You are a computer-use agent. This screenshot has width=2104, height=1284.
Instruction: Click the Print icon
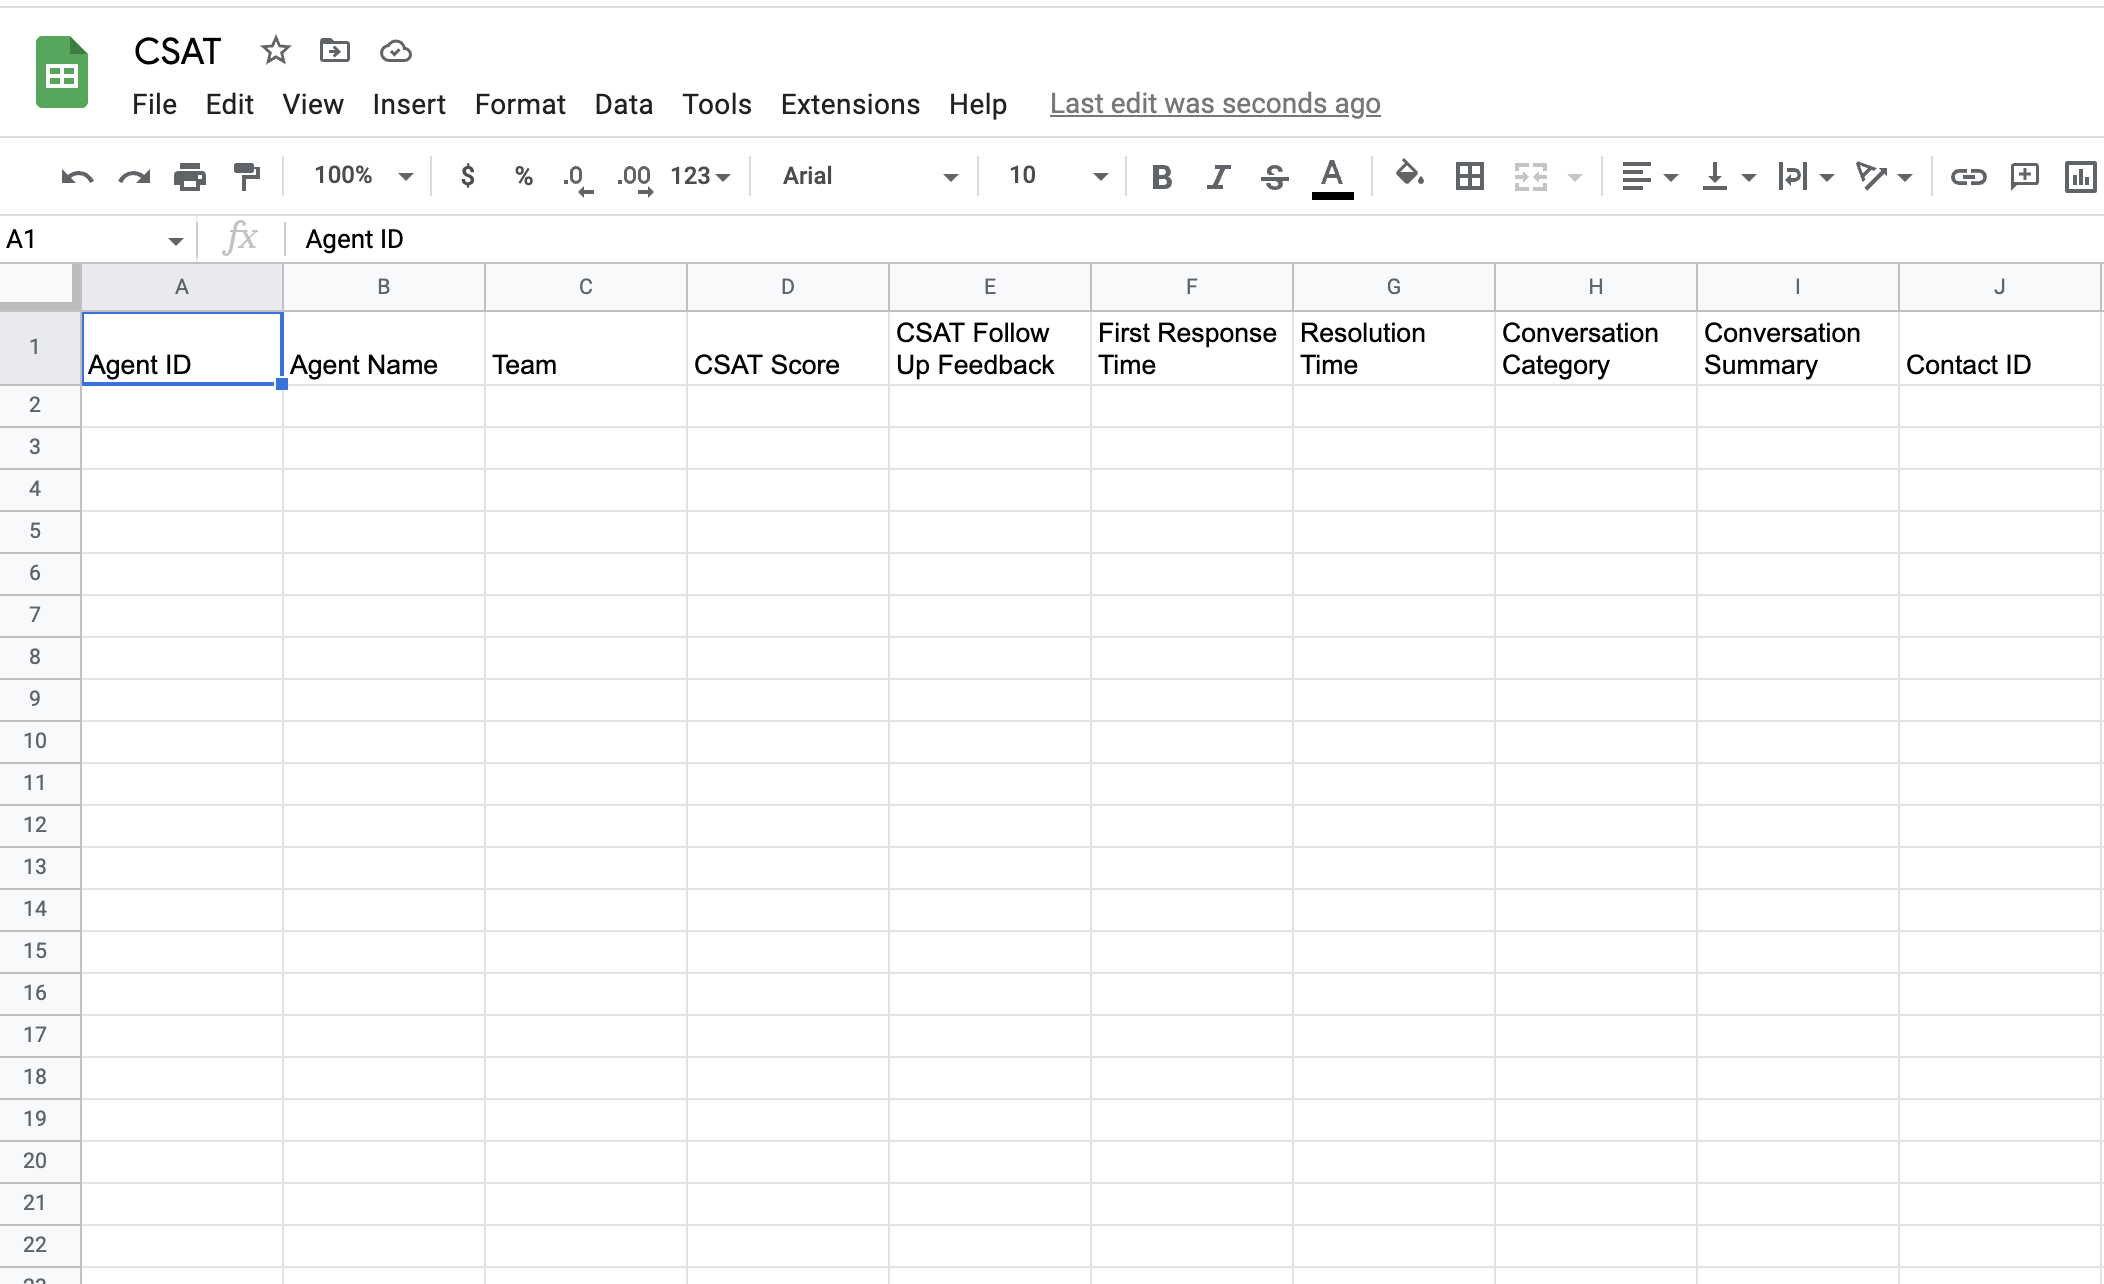click(189, 177)
